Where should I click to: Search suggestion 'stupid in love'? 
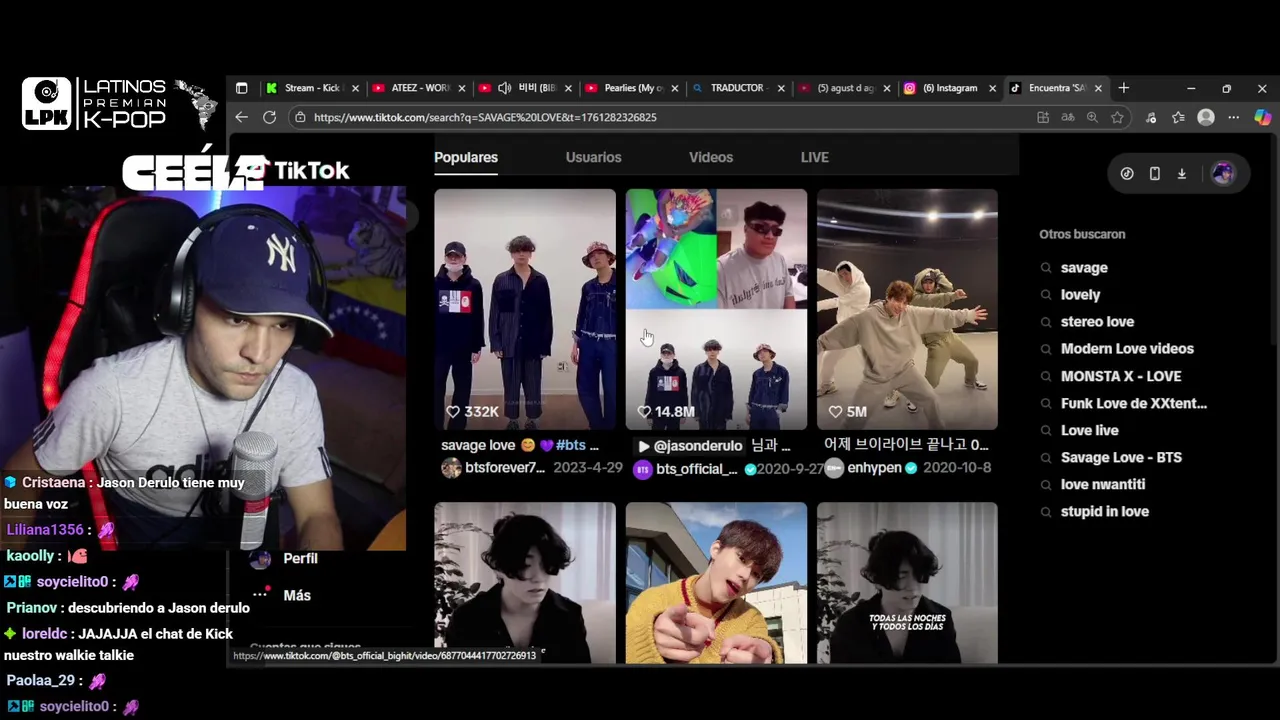(x=1105, y=511)
